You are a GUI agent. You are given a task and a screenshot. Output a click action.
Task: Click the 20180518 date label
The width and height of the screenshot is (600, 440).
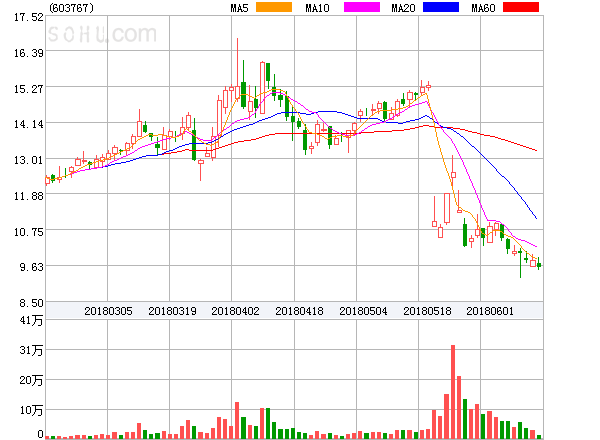[427, 311]
